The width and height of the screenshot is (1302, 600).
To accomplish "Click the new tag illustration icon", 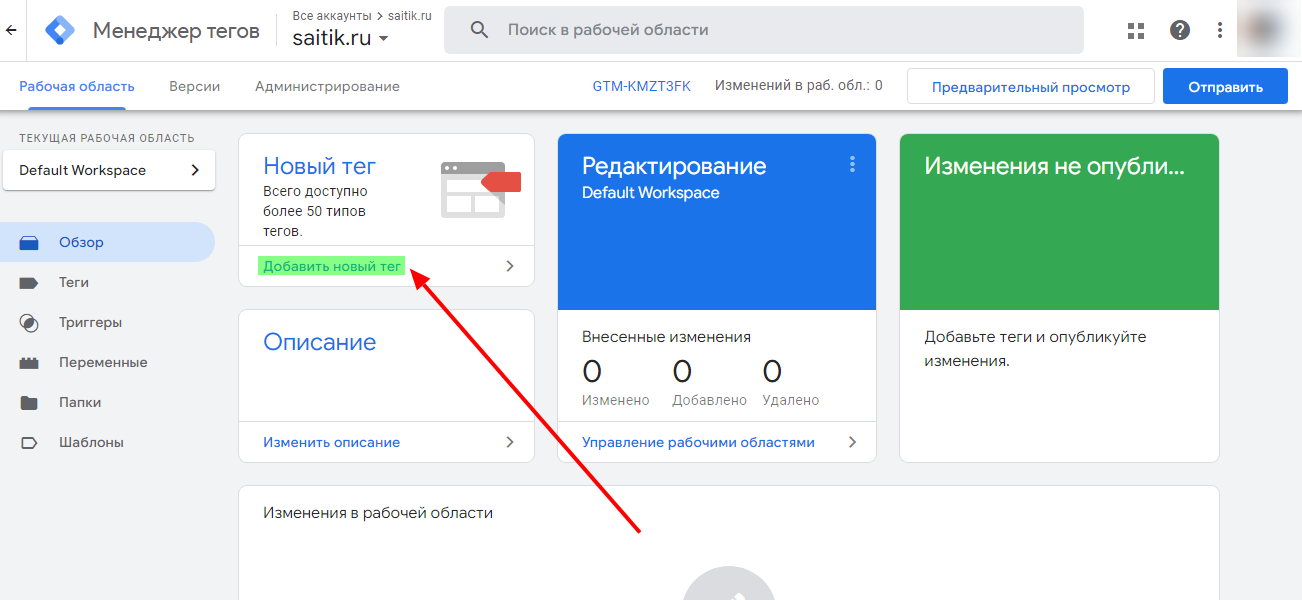I will 481,189.
